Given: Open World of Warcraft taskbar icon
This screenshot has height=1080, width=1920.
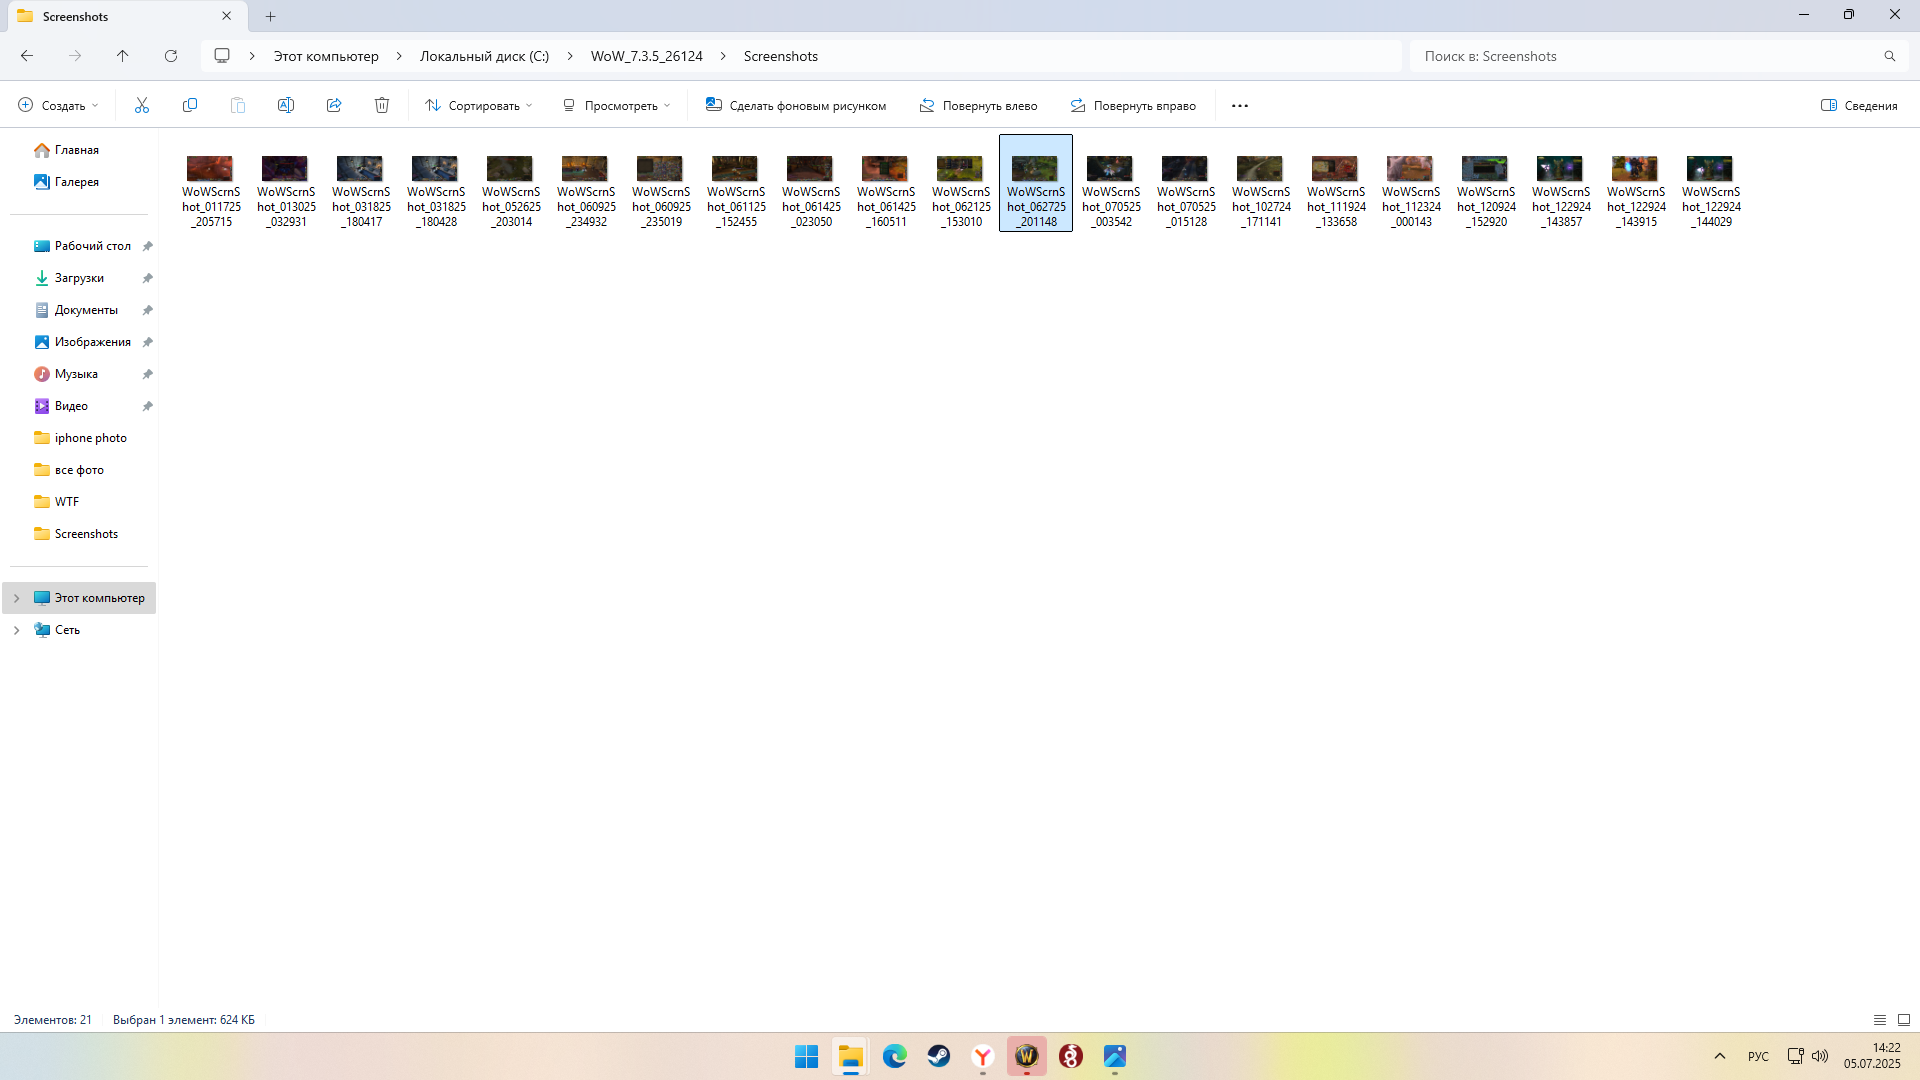Looking at the screenshot, I should (1027, 1056).
